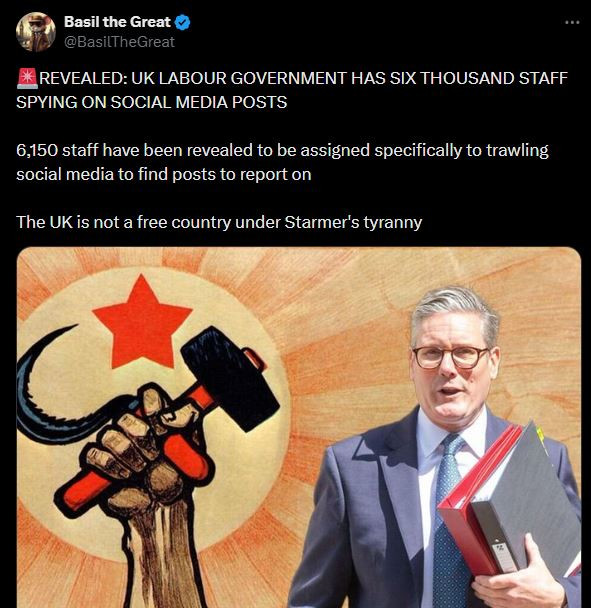The height and width of the screenshot is (608, 591).
Task: Click the blue verified checkmark badge
Action: [x=182, y=22]
